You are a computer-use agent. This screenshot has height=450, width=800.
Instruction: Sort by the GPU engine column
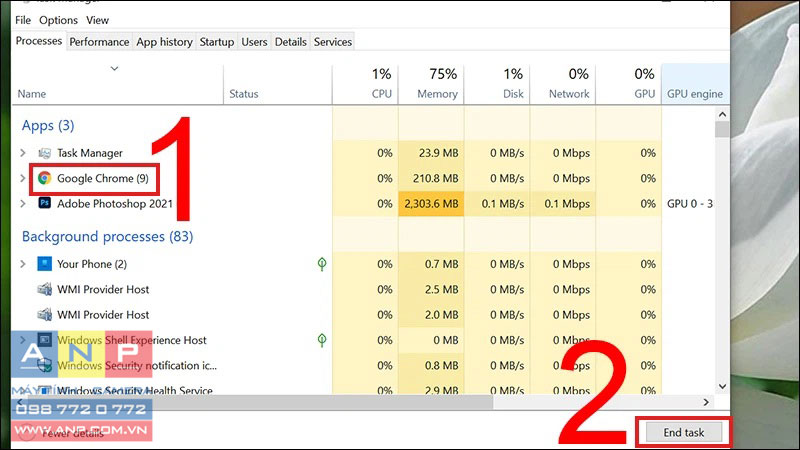[x=695, y=84]
